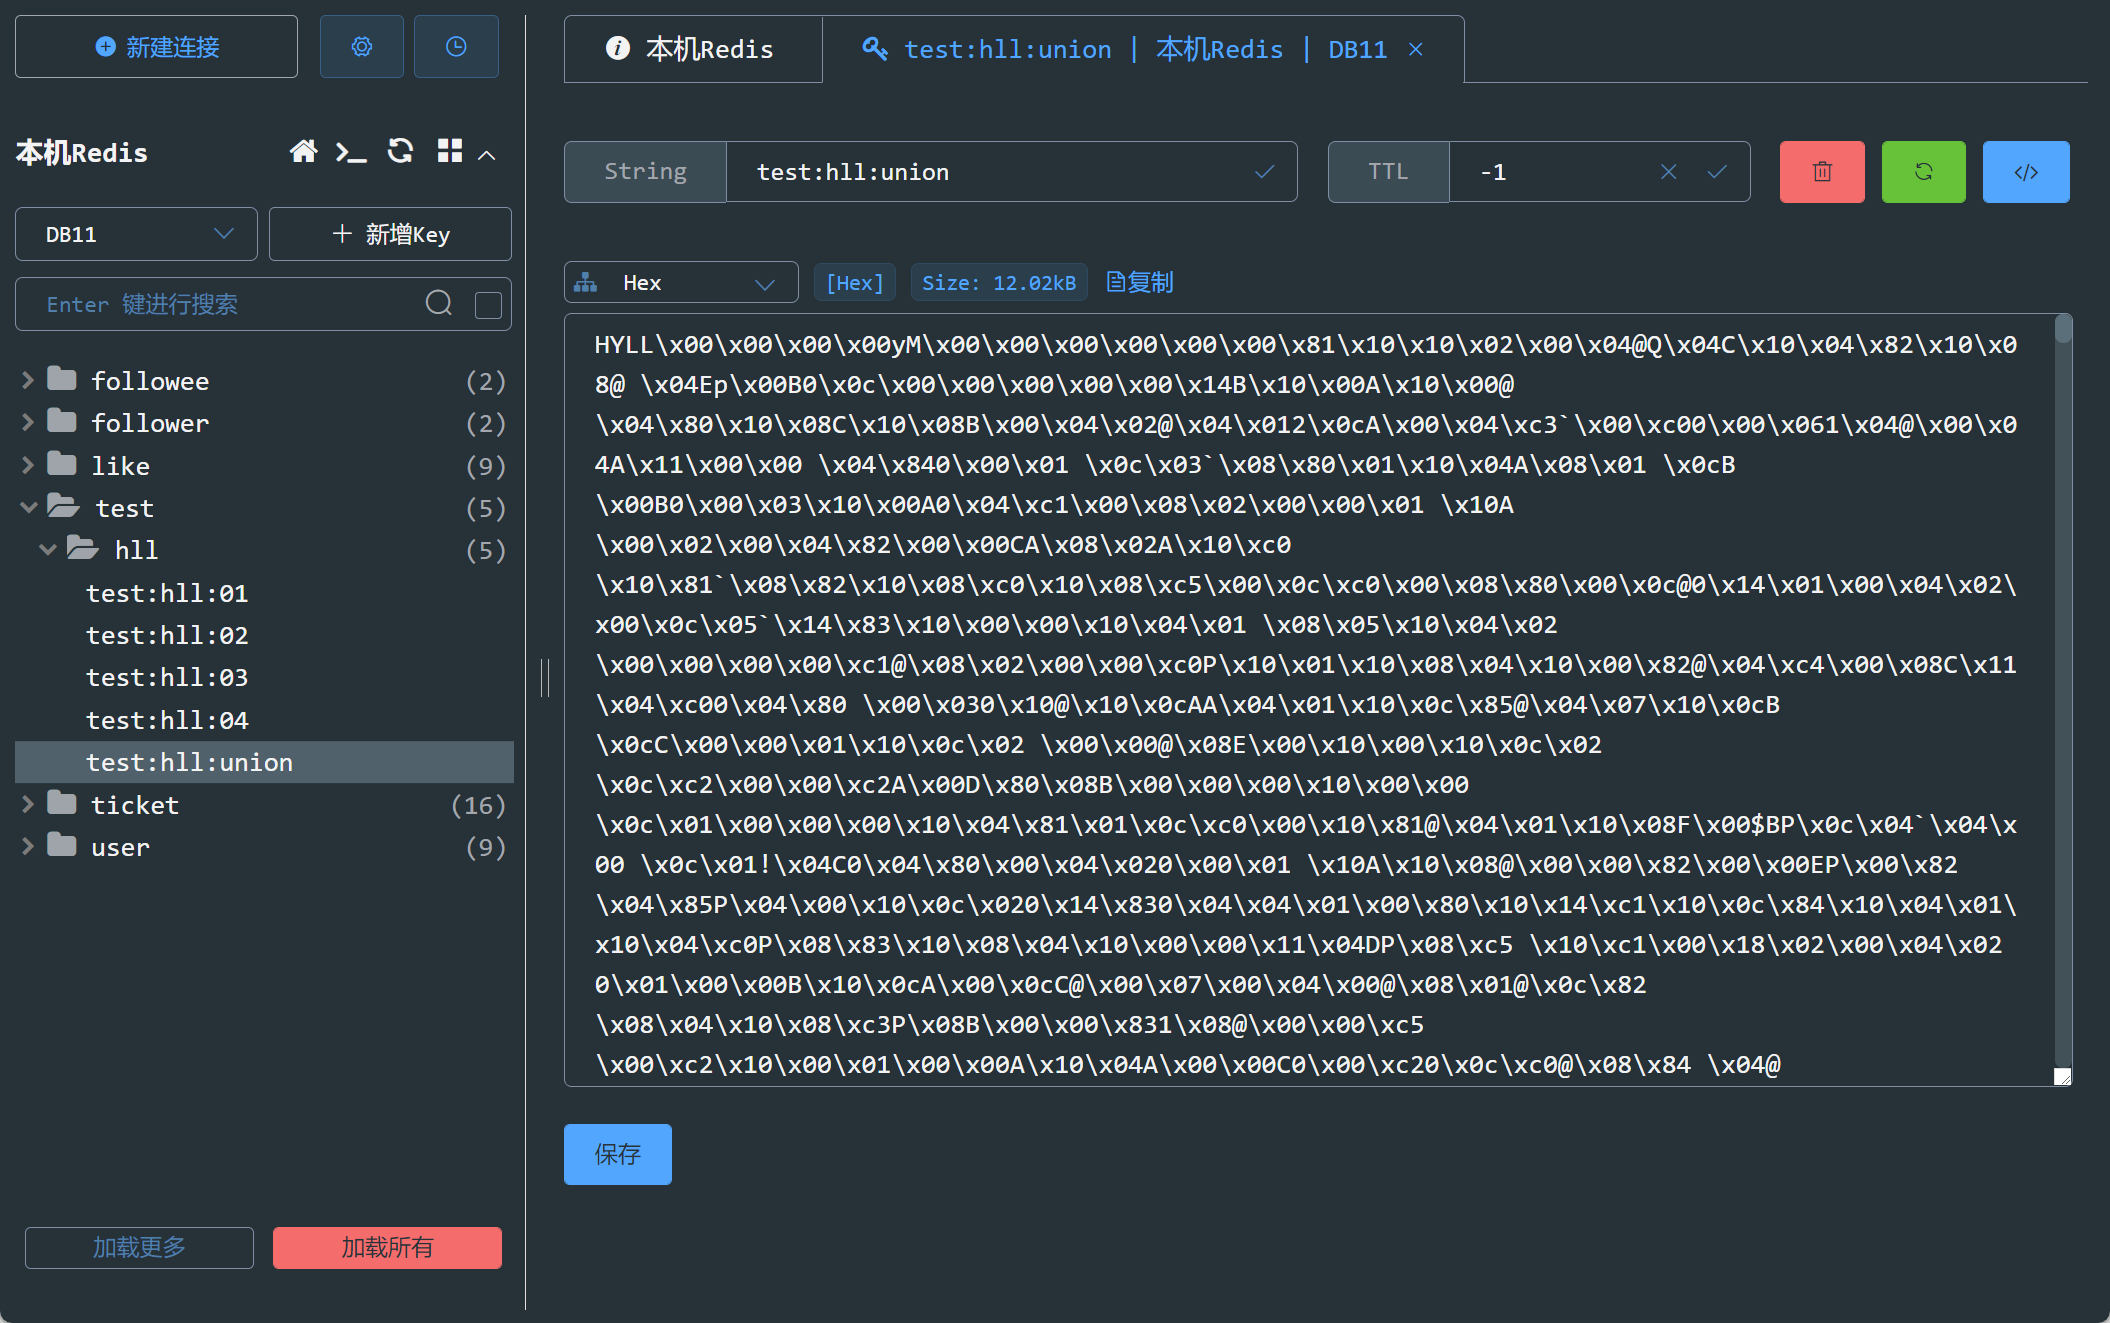
Task: Click the search magnifier icon
Action: coord(439,303)
